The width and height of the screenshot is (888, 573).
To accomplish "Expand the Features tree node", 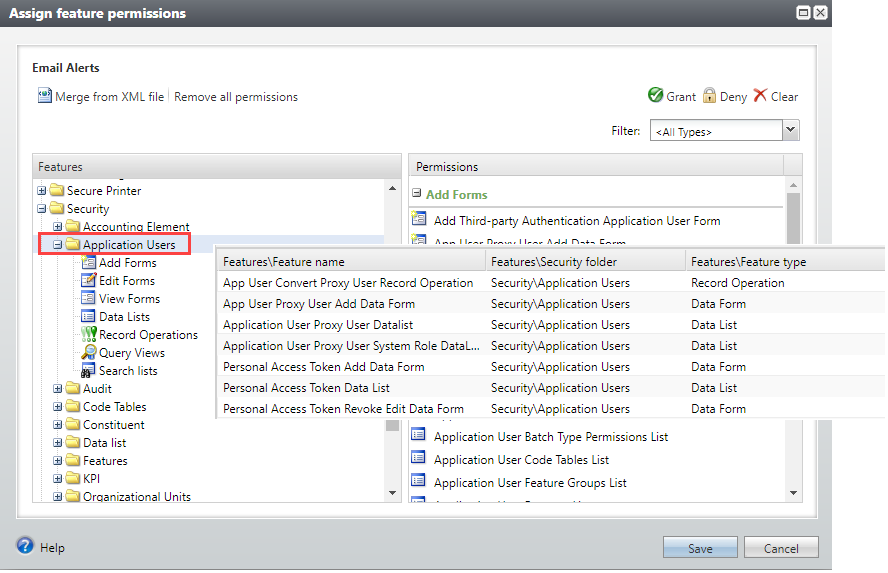I will [x=57, y=461].
